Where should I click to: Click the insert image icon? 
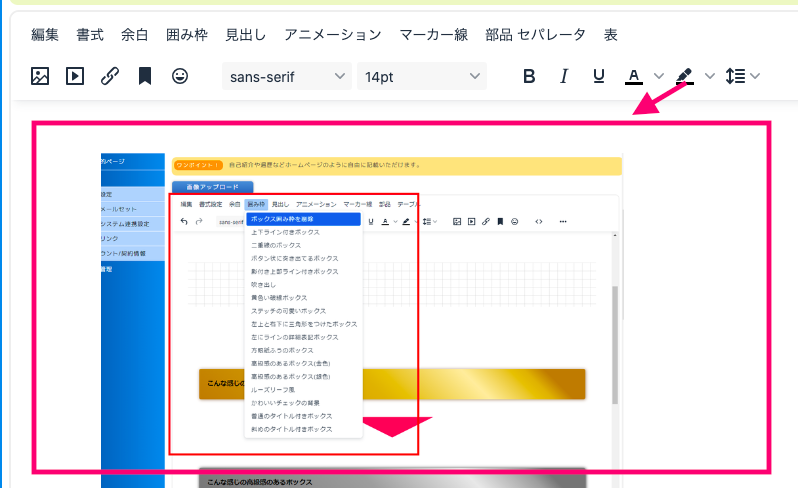point(40,76)
